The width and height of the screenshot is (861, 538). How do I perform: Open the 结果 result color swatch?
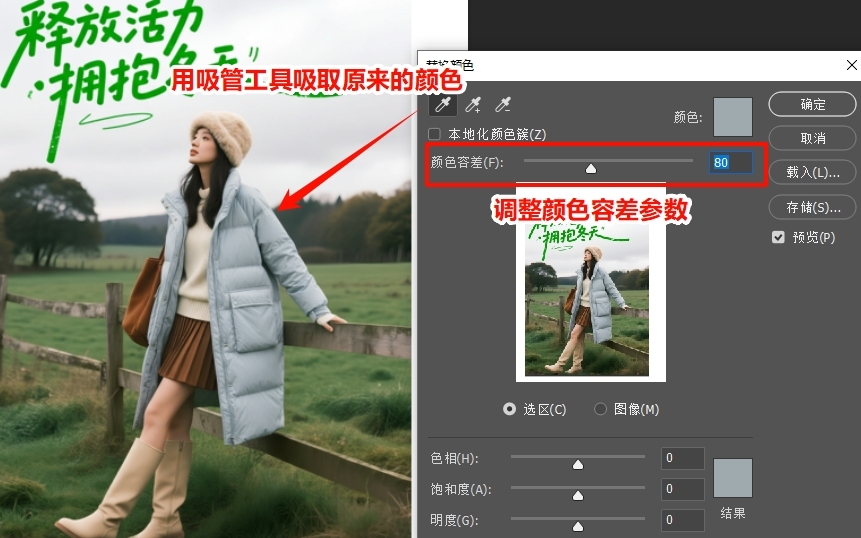pyautogui.click(x=733, y=478)
